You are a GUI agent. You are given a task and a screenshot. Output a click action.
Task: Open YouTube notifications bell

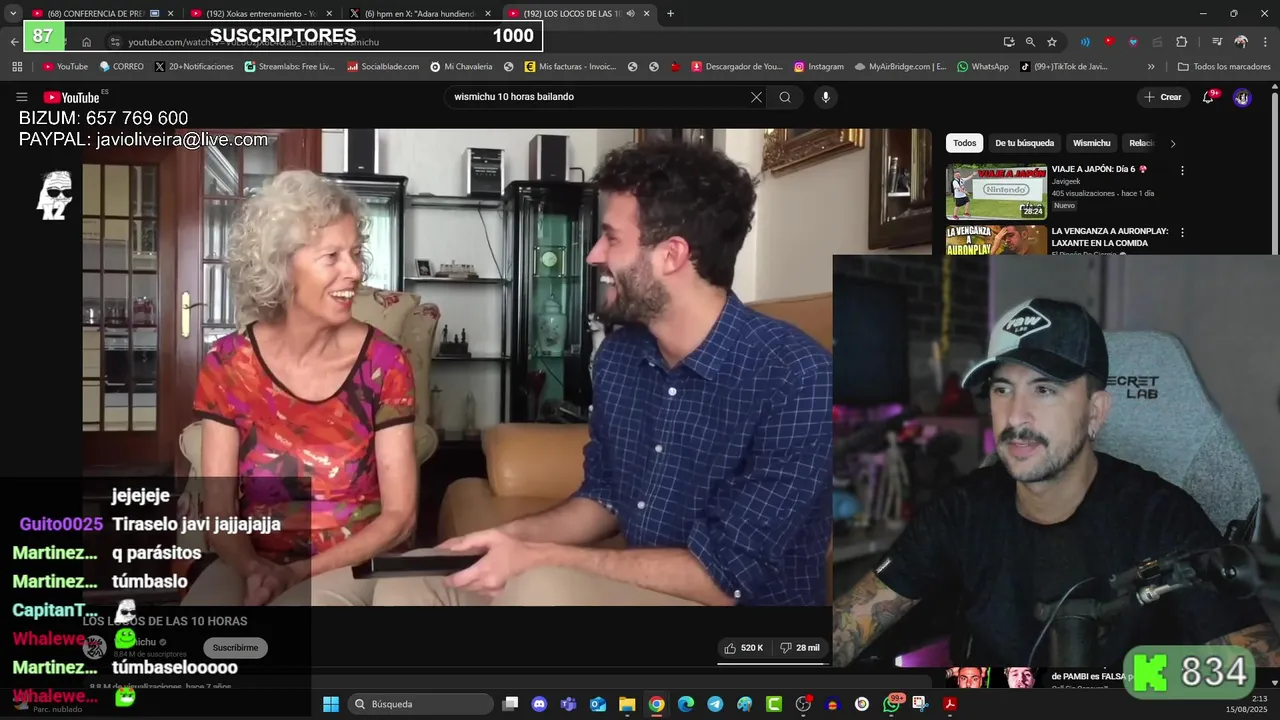[x=1208, y=97]
